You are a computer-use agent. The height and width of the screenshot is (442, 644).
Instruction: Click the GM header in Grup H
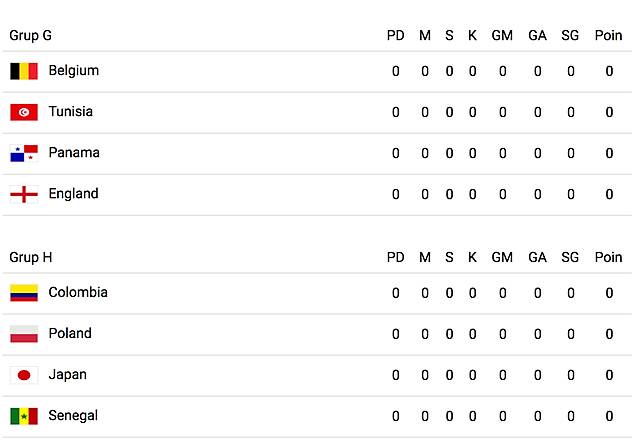click(x=502, y=258)
